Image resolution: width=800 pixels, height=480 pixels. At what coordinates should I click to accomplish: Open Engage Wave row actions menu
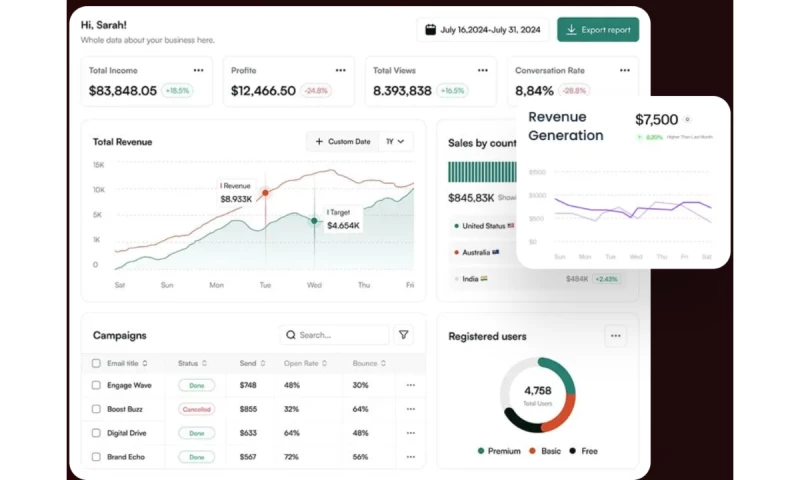pyautogui.click(x=410, y=385)
